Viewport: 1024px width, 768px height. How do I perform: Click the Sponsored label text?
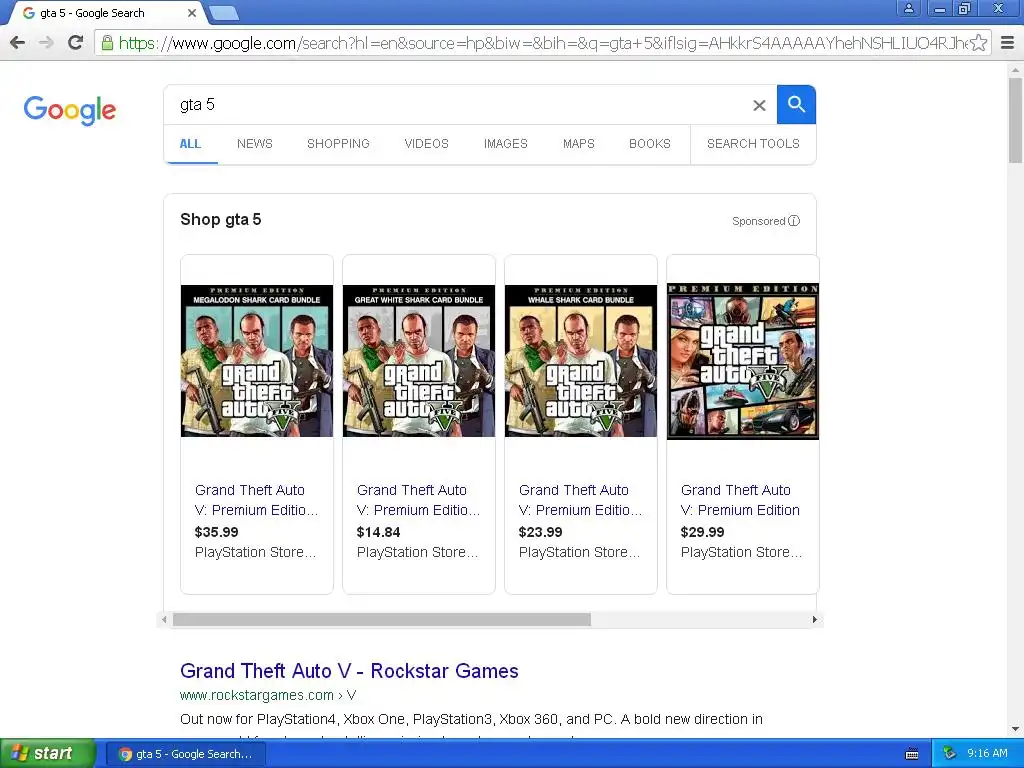(758, 221)
